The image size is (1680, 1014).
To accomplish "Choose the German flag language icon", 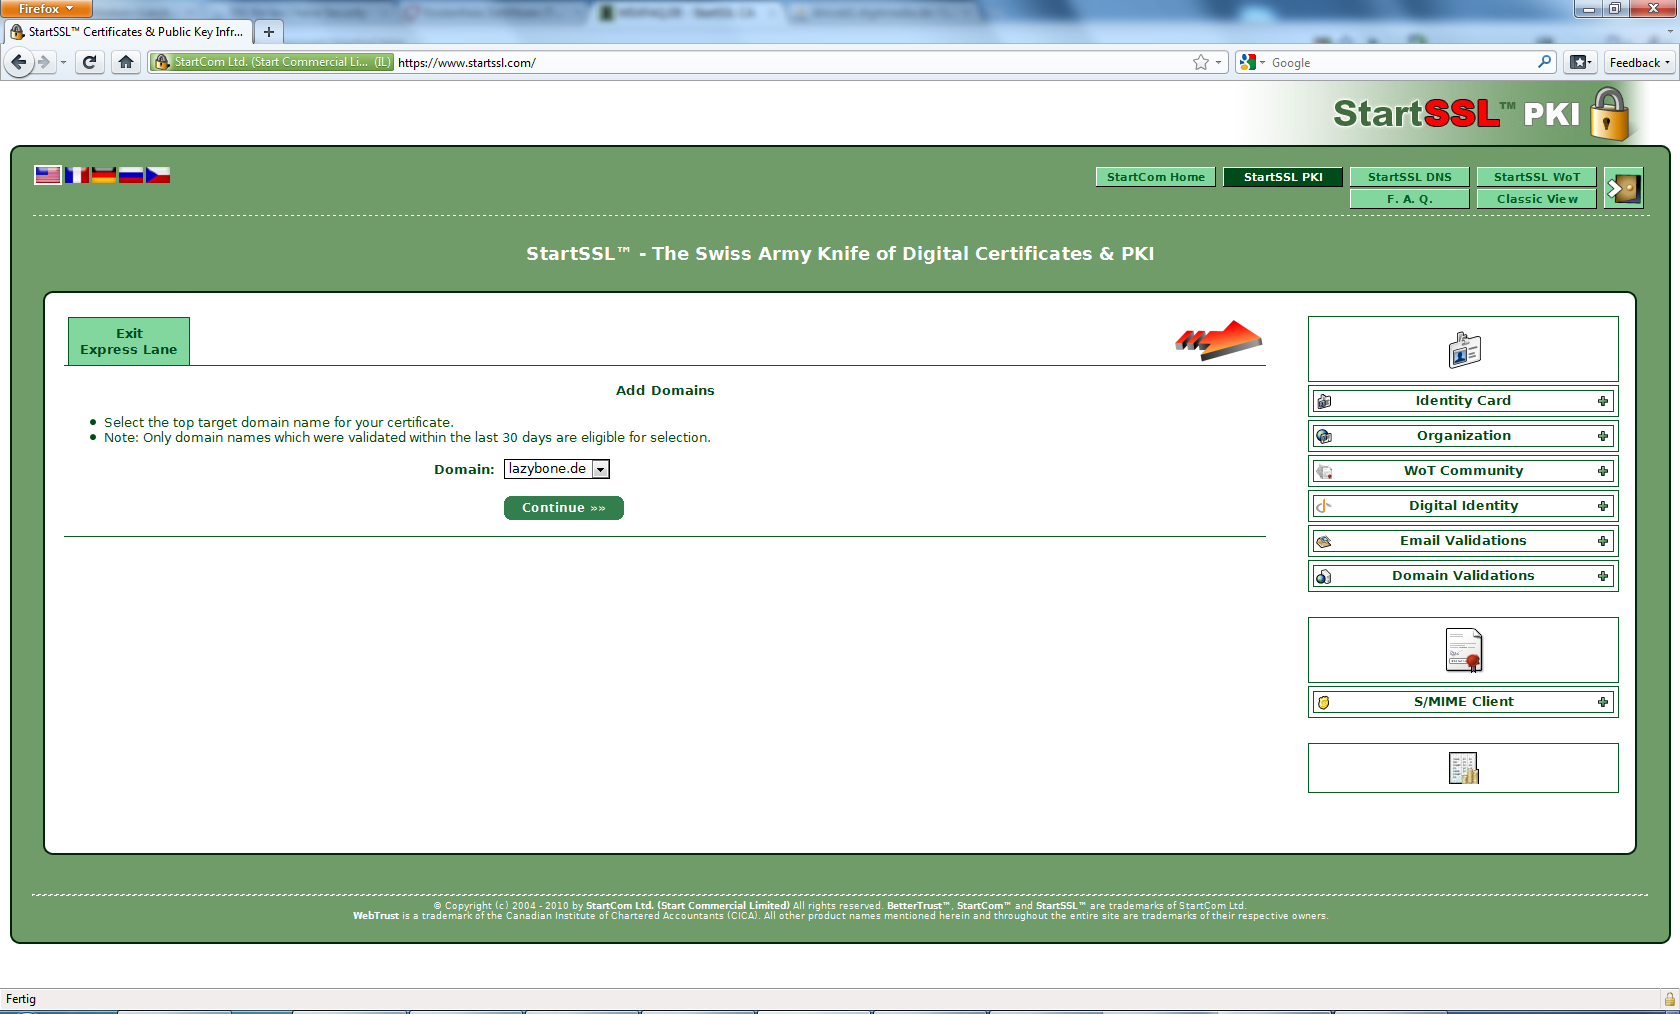I will (x=104, y=175).
